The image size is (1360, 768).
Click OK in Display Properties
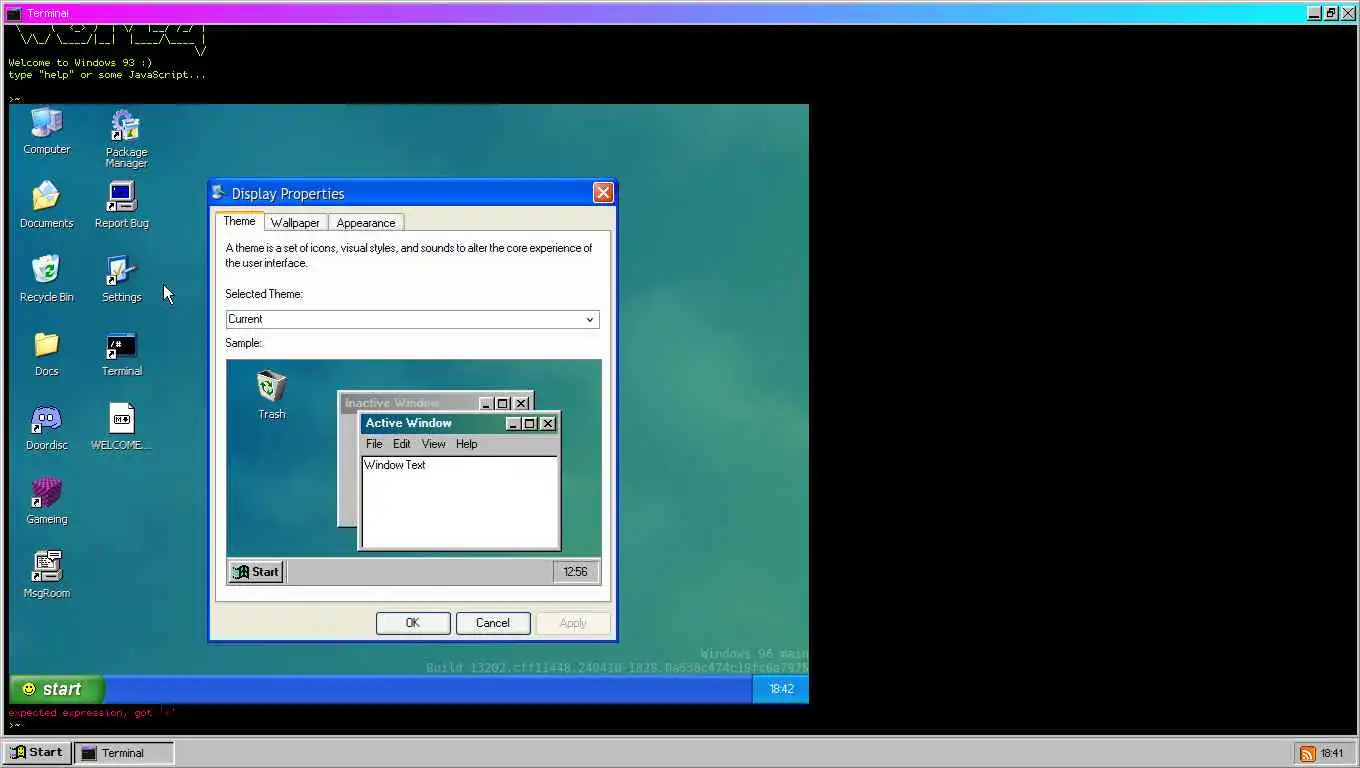[413, 623]
